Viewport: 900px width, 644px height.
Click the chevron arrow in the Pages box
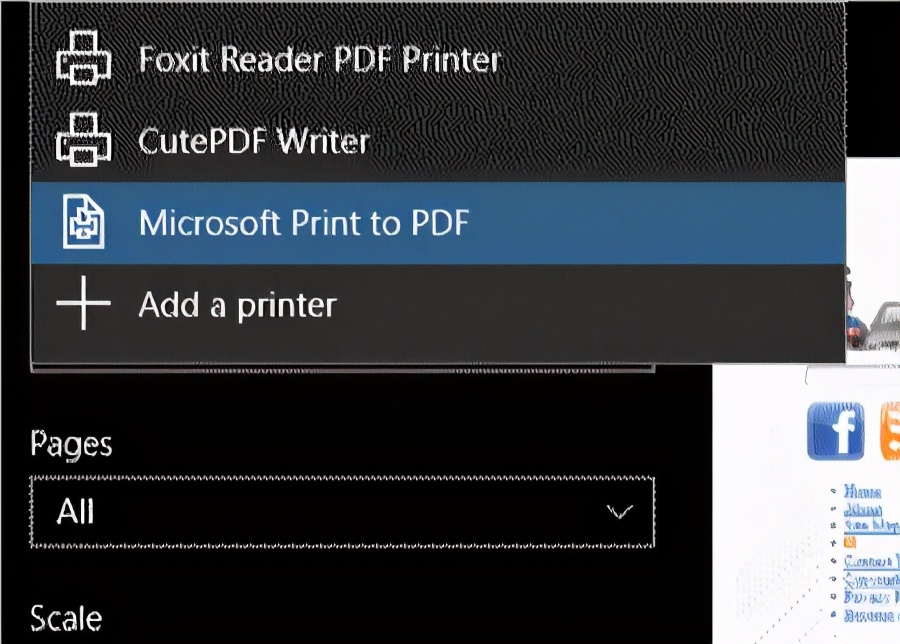tap(620, 511)
